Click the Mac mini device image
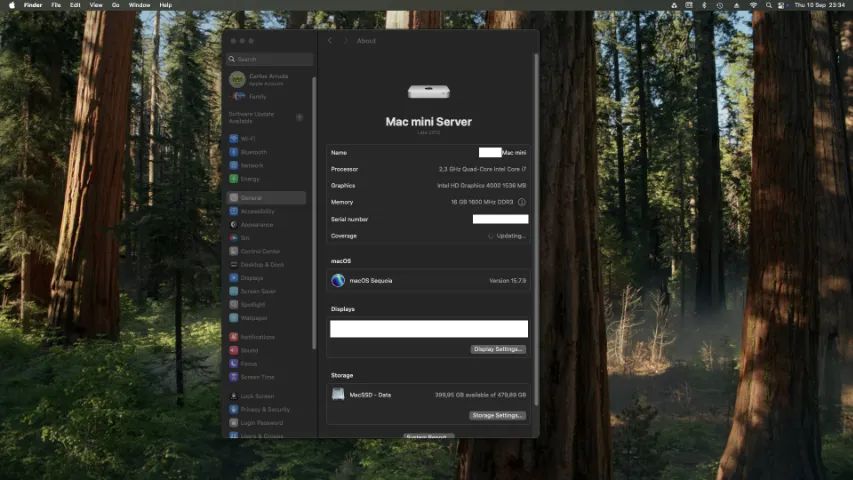 (x=429, y=91)
